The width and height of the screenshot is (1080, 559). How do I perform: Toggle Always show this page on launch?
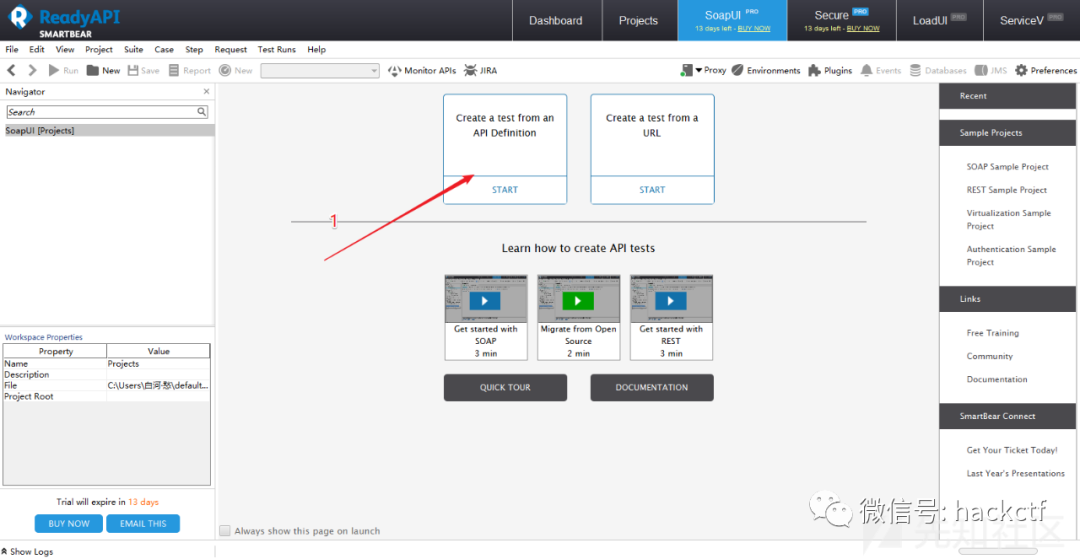pos(225,531)
